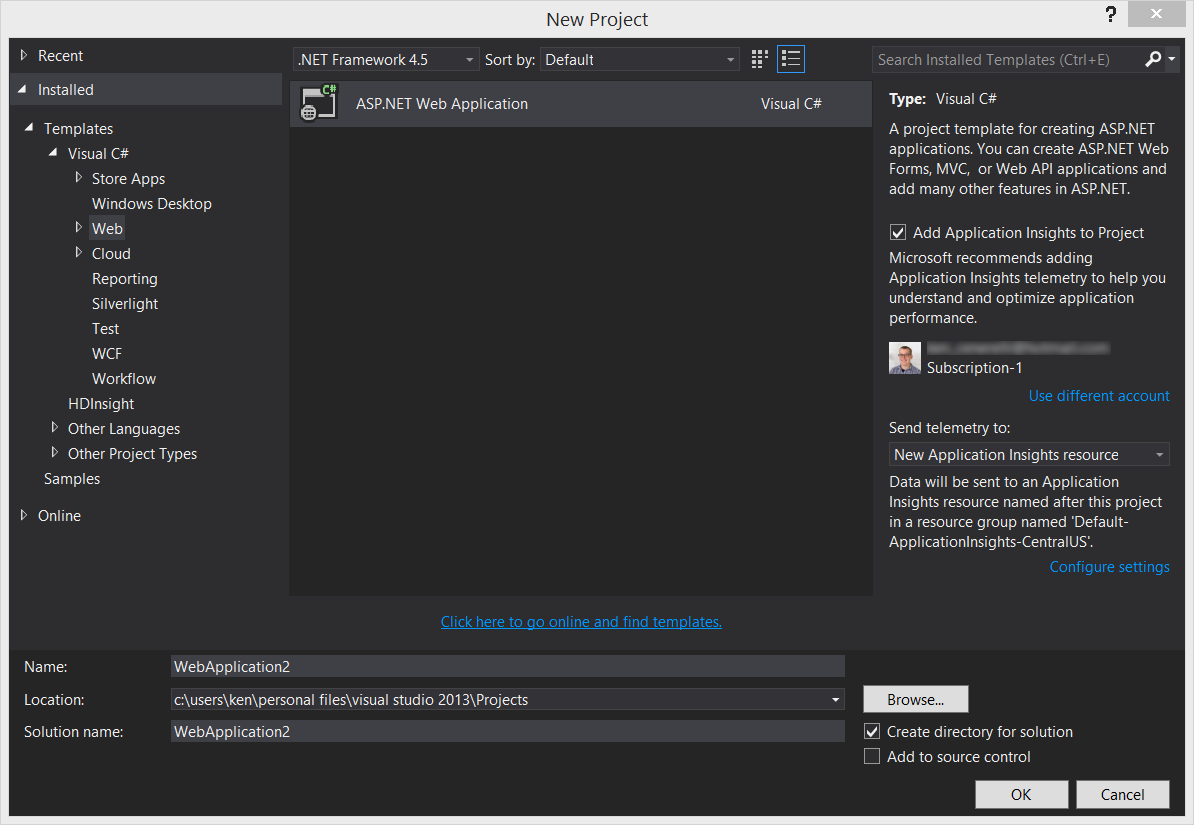Screen dimensions: 1194x825
Task: Select the Cloud category label
Action: pyautogui.click(x=111, y=254)
